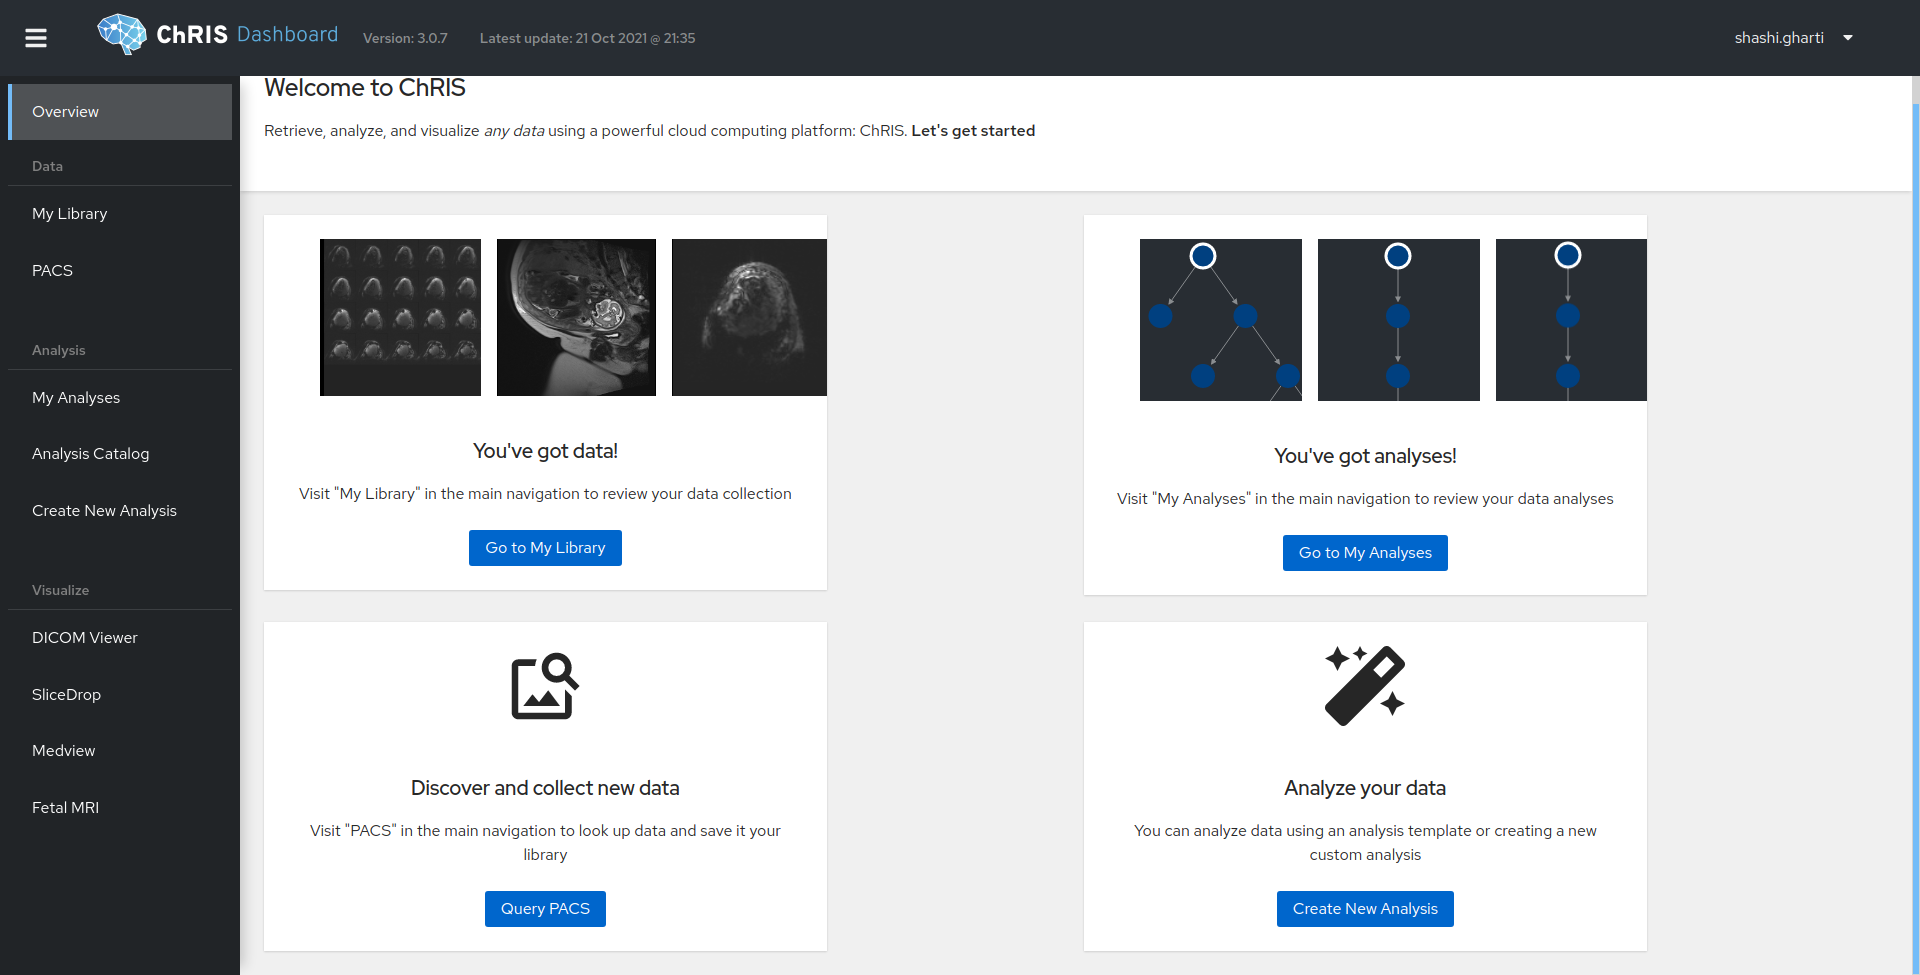This screenshot has height=975, width=1920.
Task: Click the image search icon in Discover card
Action: point(544,686)
